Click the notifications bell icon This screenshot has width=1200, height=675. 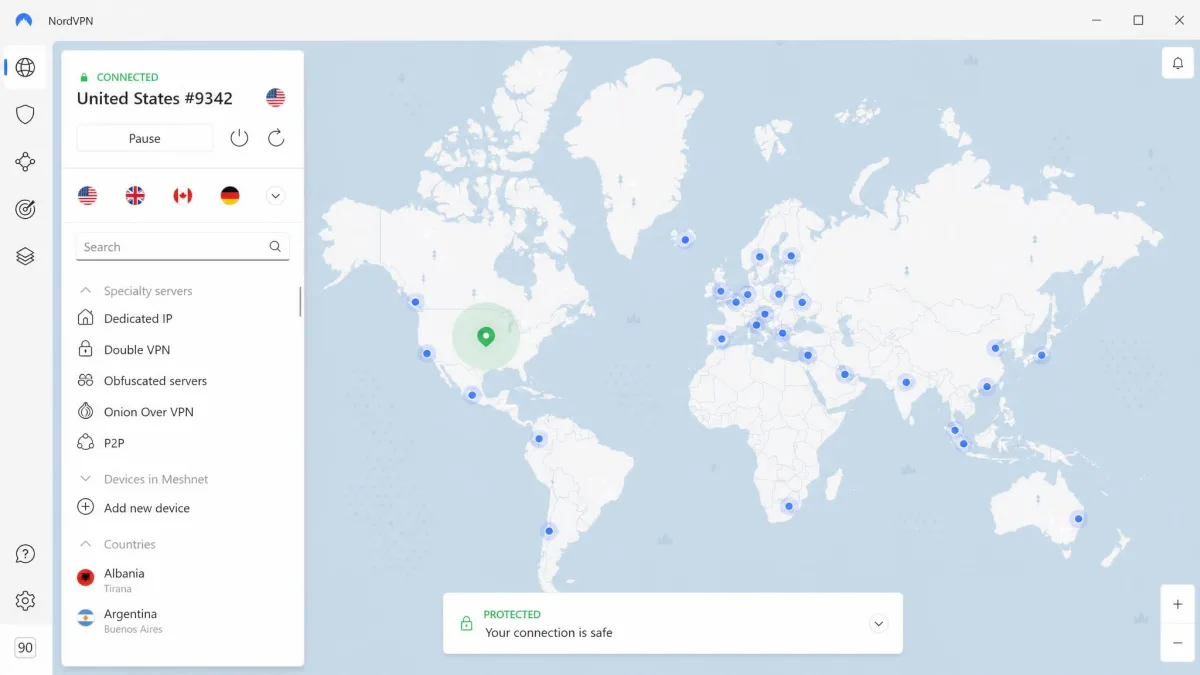[1177, 62]
